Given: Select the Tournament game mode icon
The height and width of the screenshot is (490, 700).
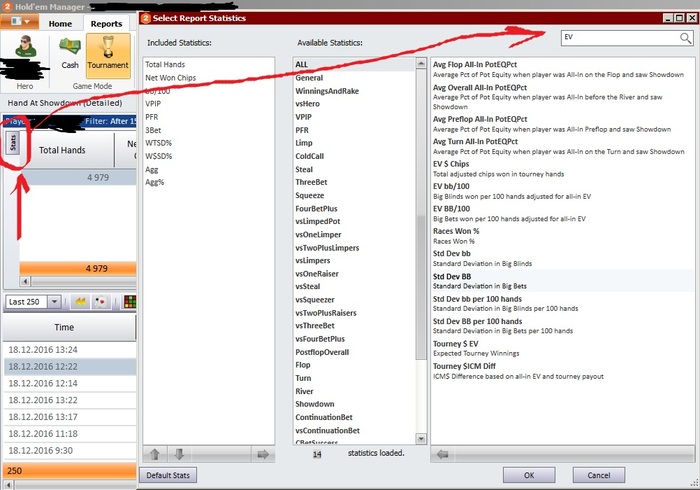Looking at the screenshot, I should point(108,55).
